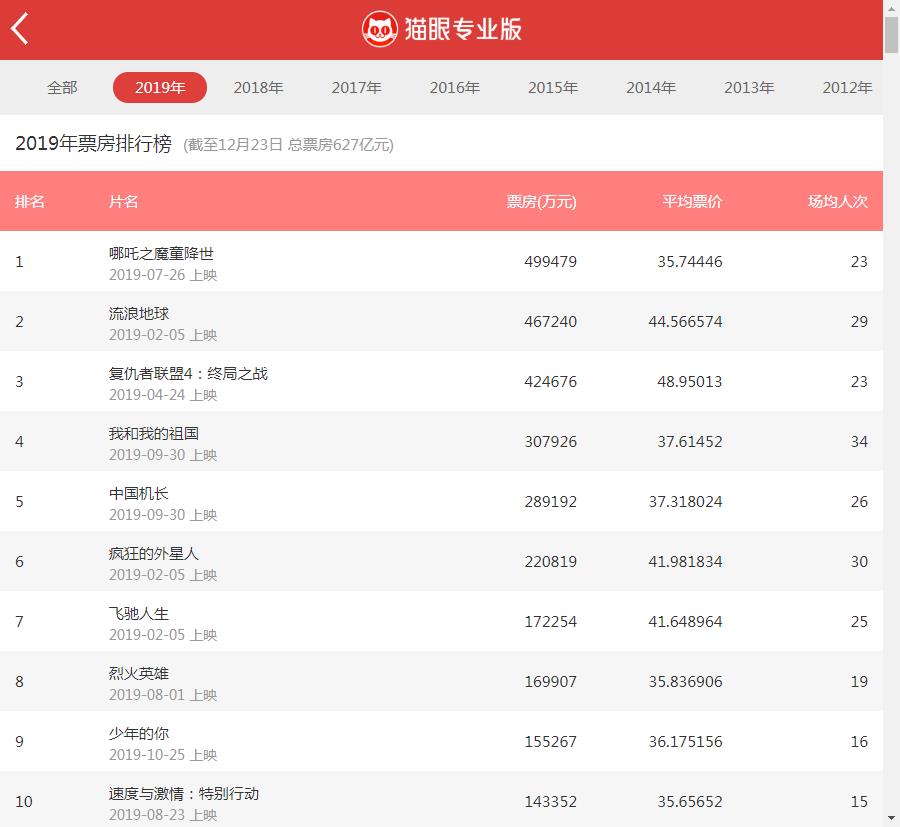Click the 场均人次 column header
The height and width of the screenshot is (827, 900).
click(838, 201)
